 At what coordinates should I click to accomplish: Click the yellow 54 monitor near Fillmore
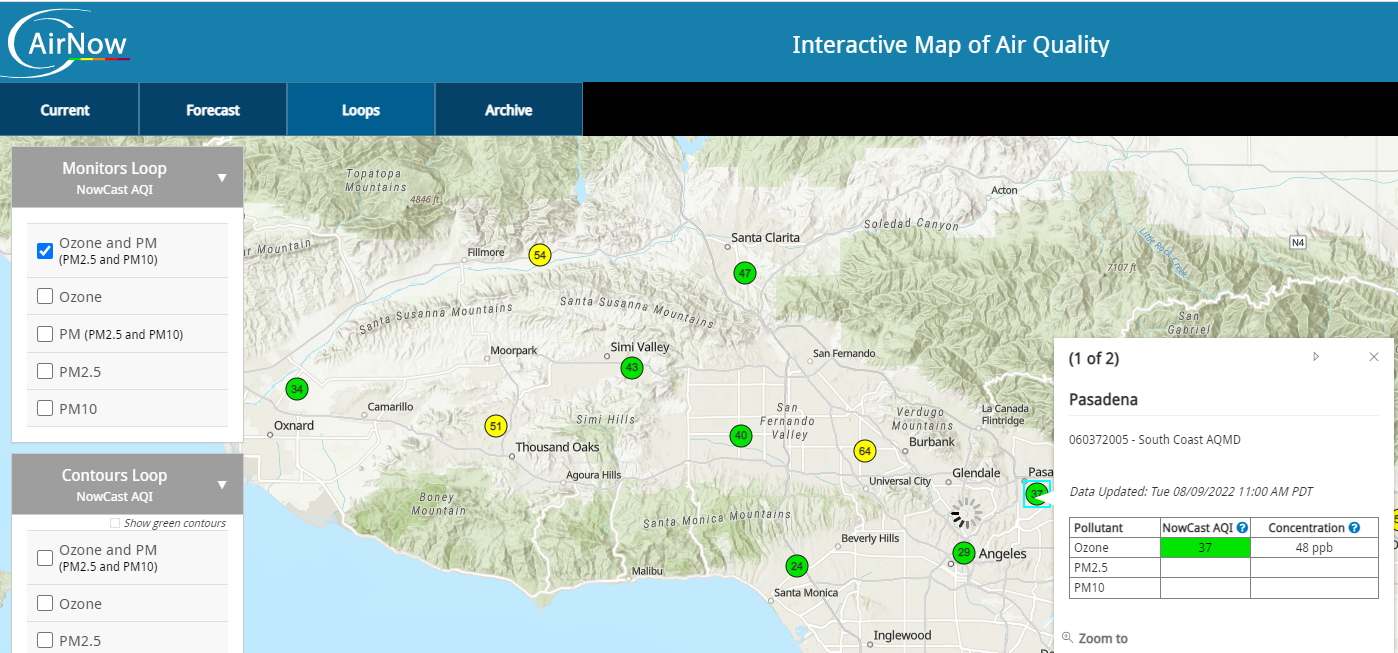(540, 255)
